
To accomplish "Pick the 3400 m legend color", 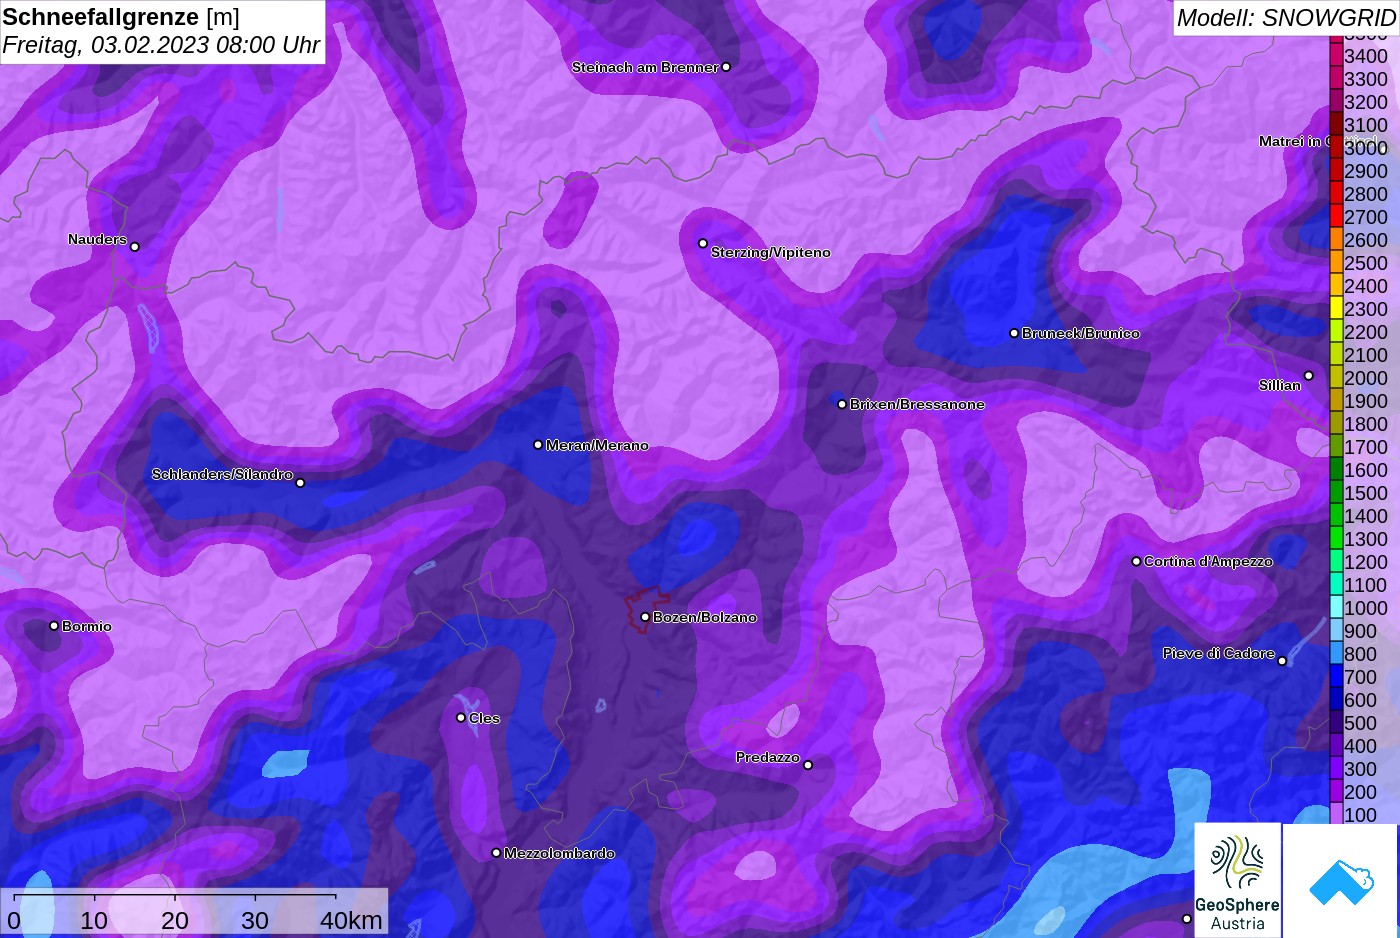I will pyautogui.click(x=1336, y=55).
